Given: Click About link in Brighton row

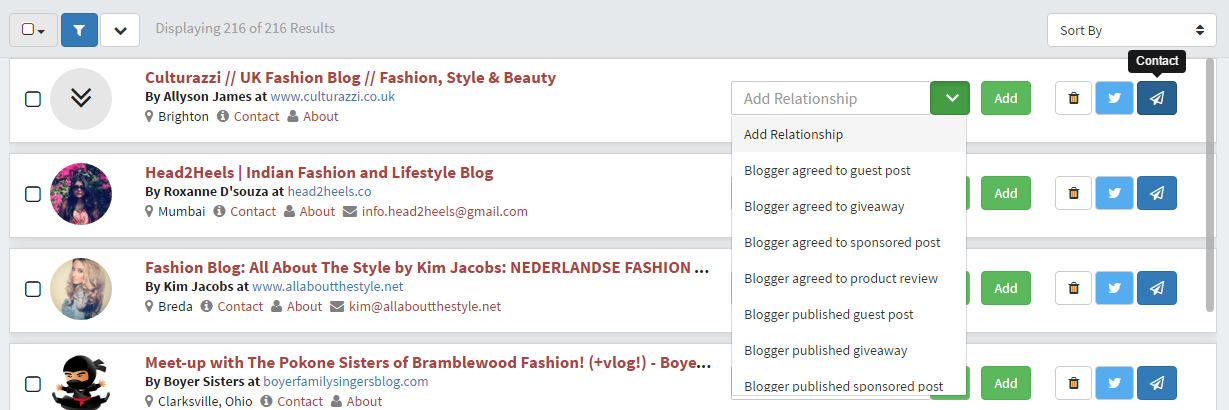Looking at the screenshot, I should click(321, 116).
